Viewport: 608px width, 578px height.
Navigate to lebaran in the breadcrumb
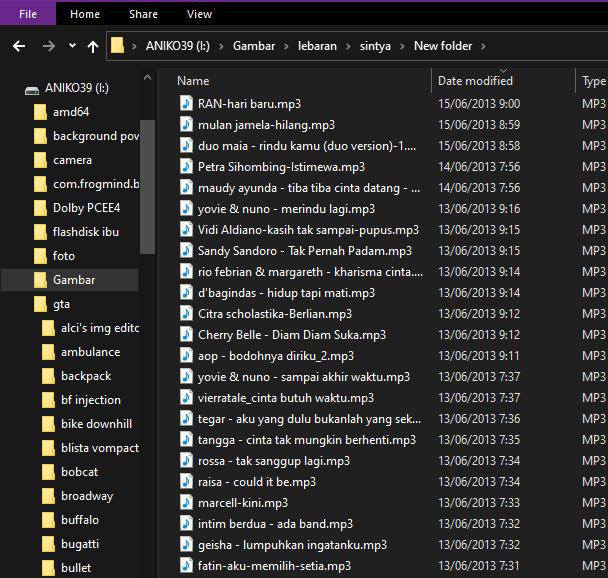click(x=317, y=46)
